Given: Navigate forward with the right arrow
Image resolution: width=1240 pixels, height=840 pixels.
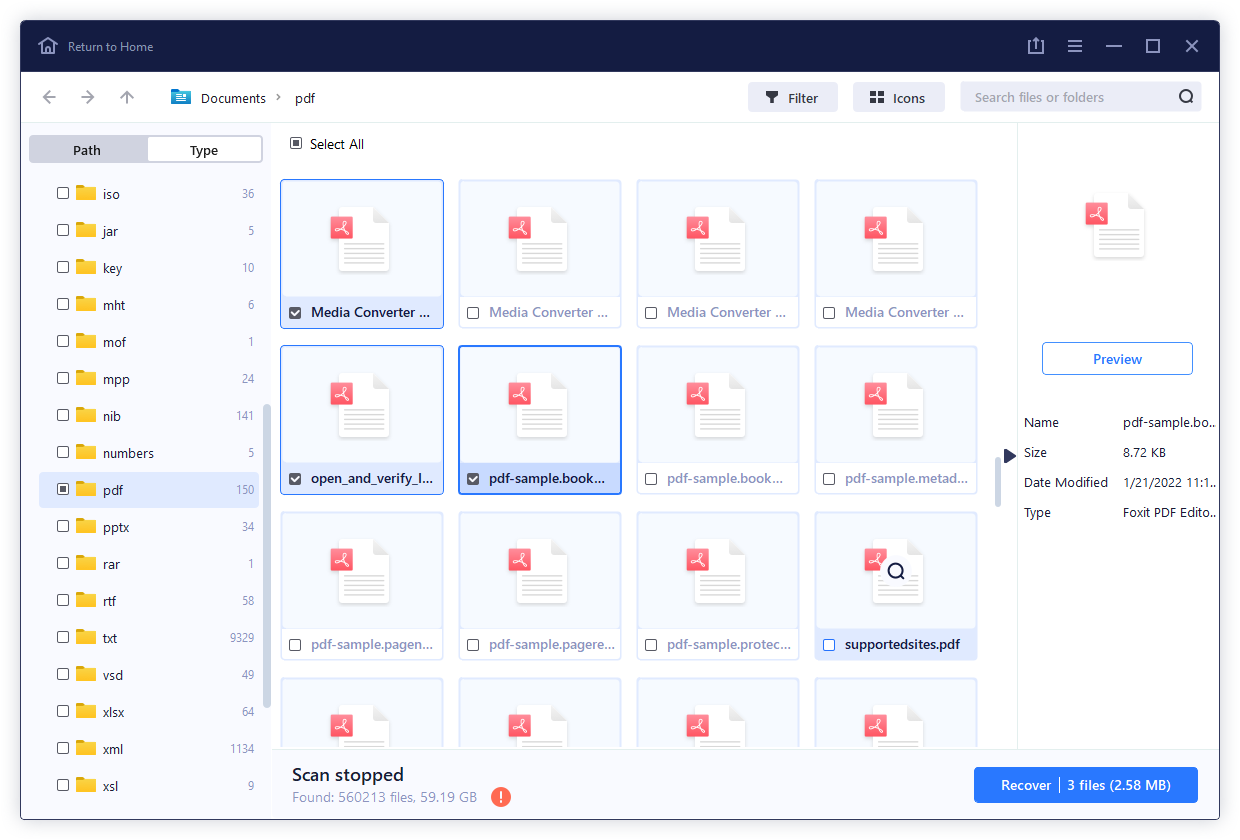Looking at the screenshot, I should click(x=88, y=97).
